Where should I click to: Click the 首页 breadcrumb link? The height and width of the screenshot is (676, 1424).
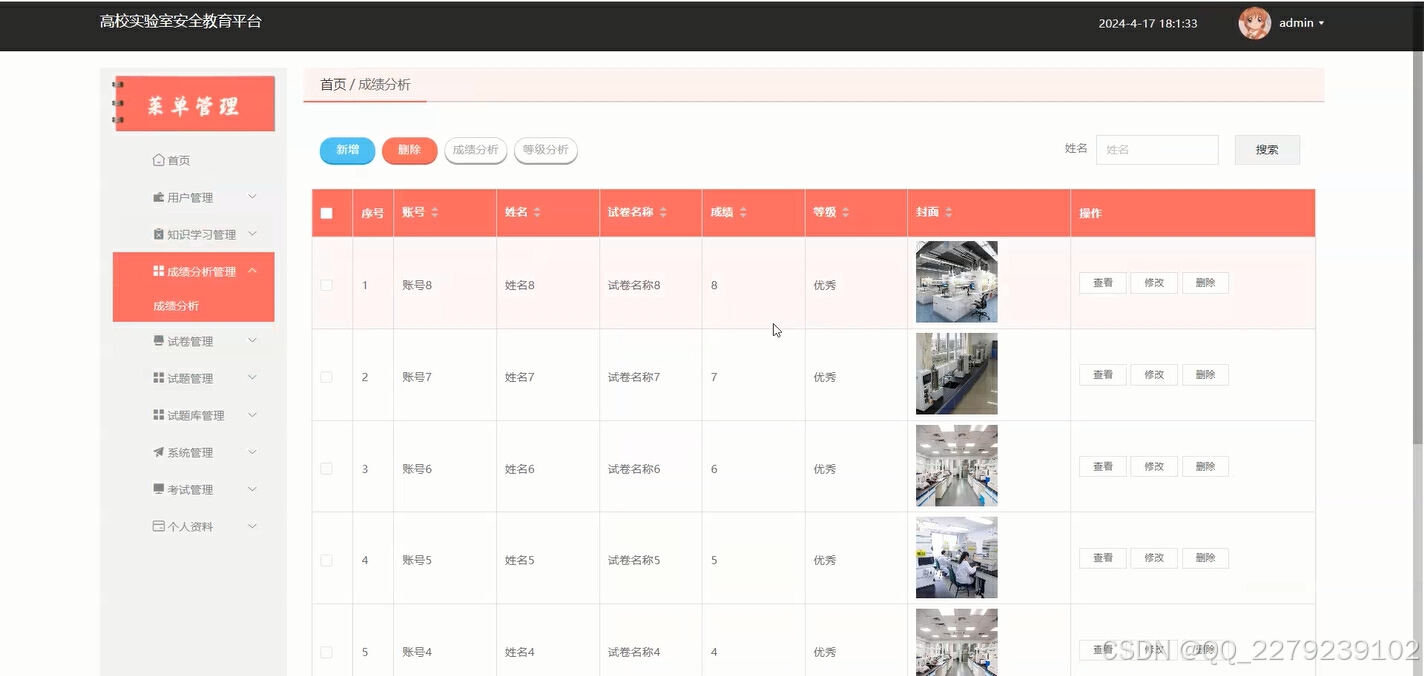pos(332,85)
